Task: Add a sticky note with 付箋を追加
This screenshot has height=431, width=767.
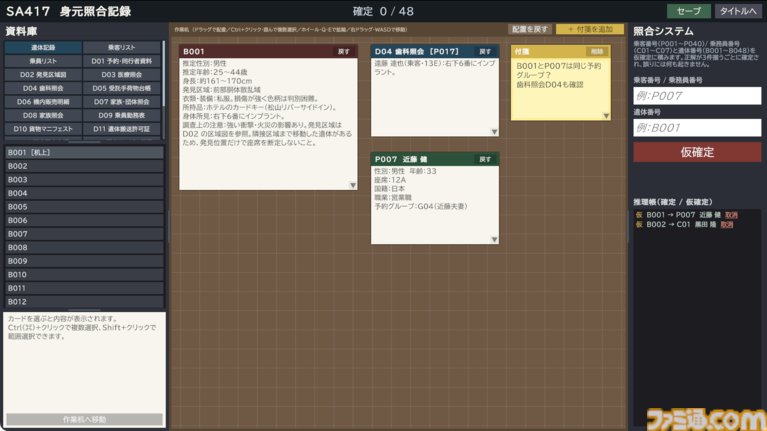Action: pyautogui.click(x=590, y=29)
